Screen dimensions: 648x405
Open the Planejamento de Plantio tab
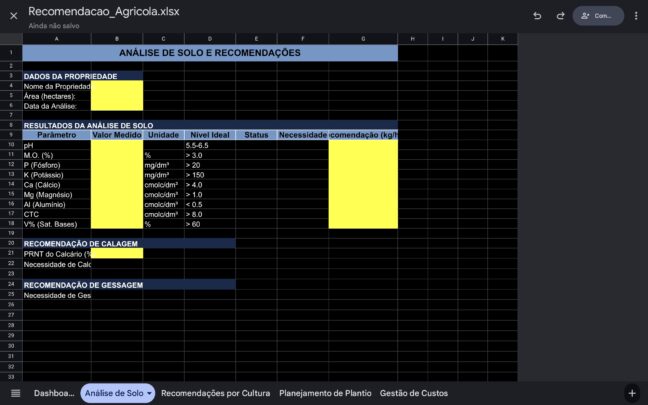[325, 393]
